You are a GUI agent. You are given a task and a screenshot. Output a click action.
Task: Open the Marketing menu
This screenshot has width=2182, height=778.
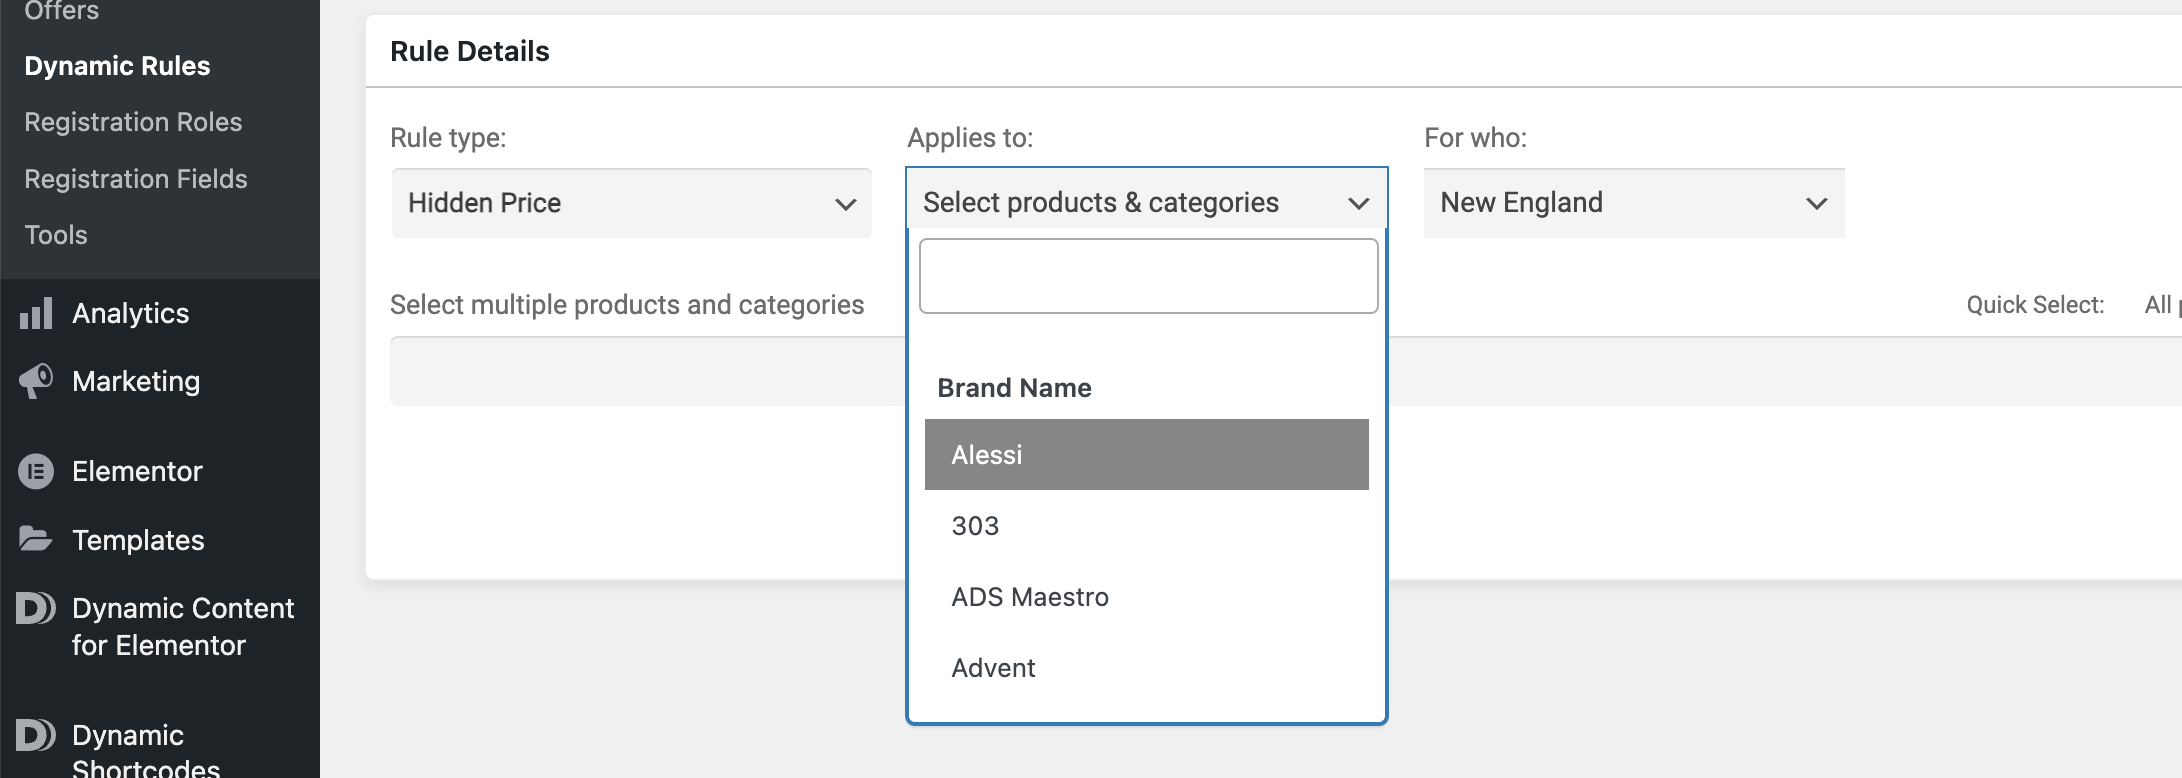coord(136,381)
